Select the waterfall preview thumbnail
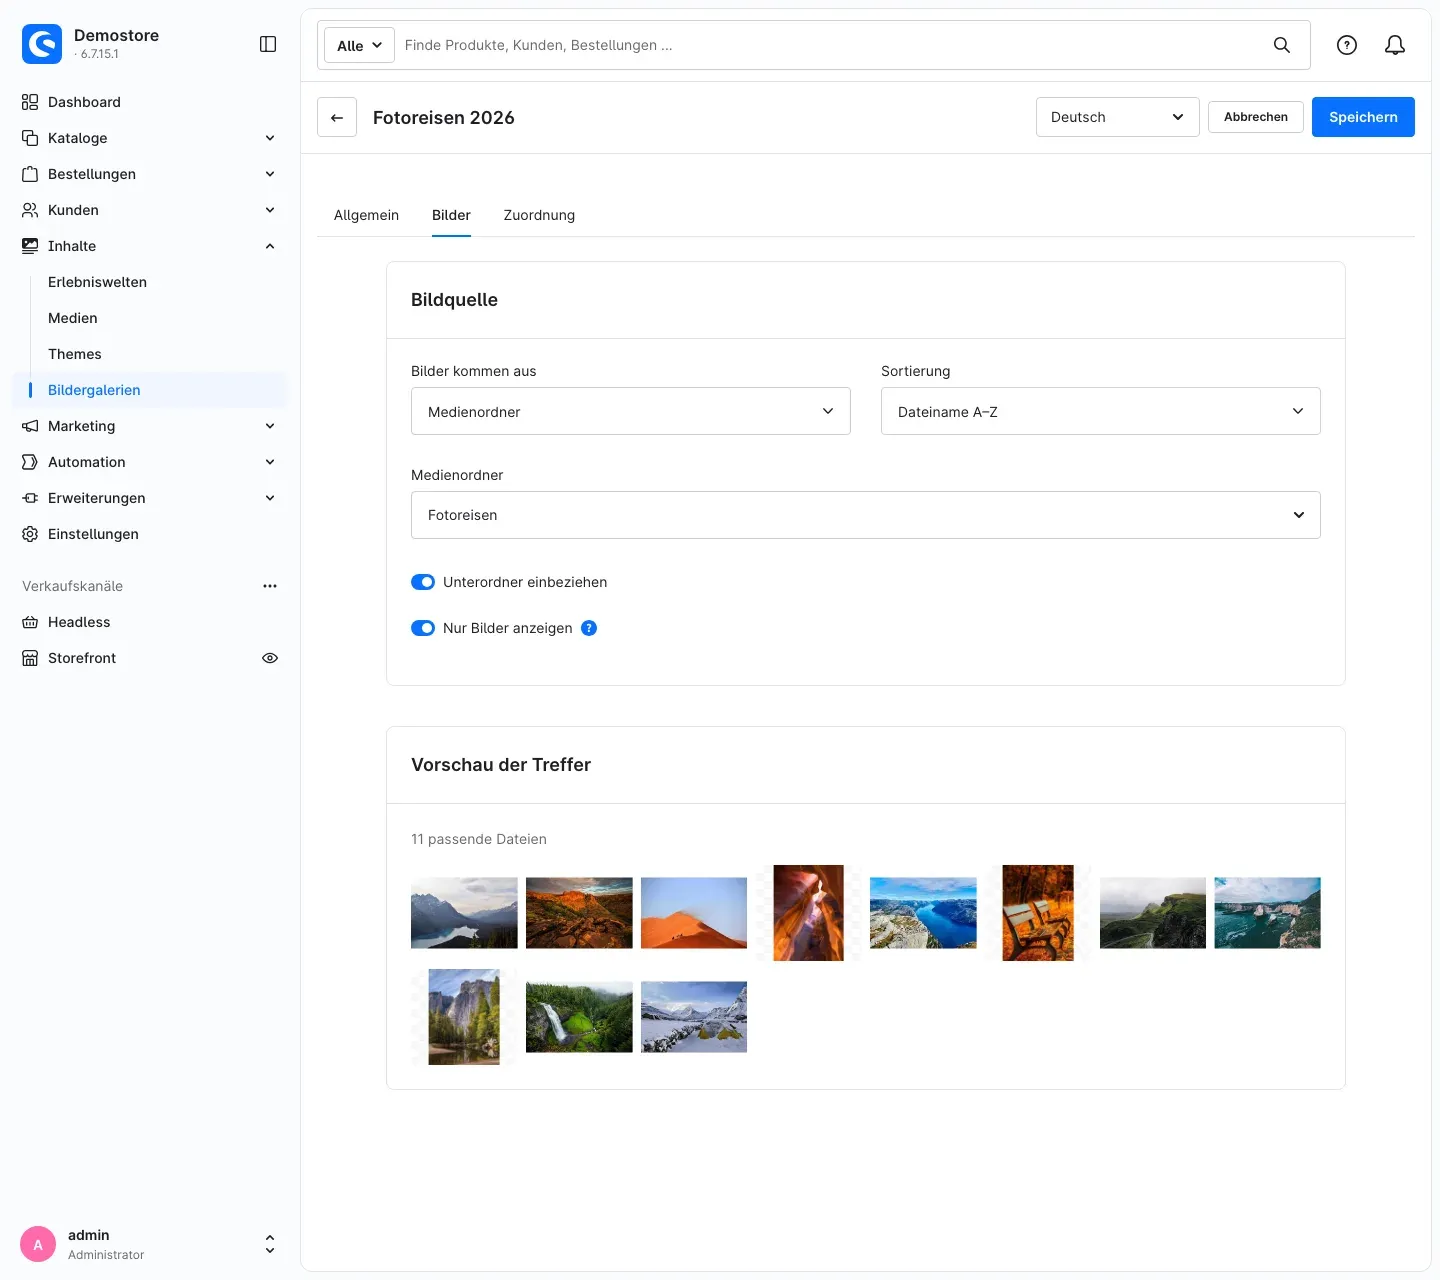 pyautogui.click(x=579, y=1017)
